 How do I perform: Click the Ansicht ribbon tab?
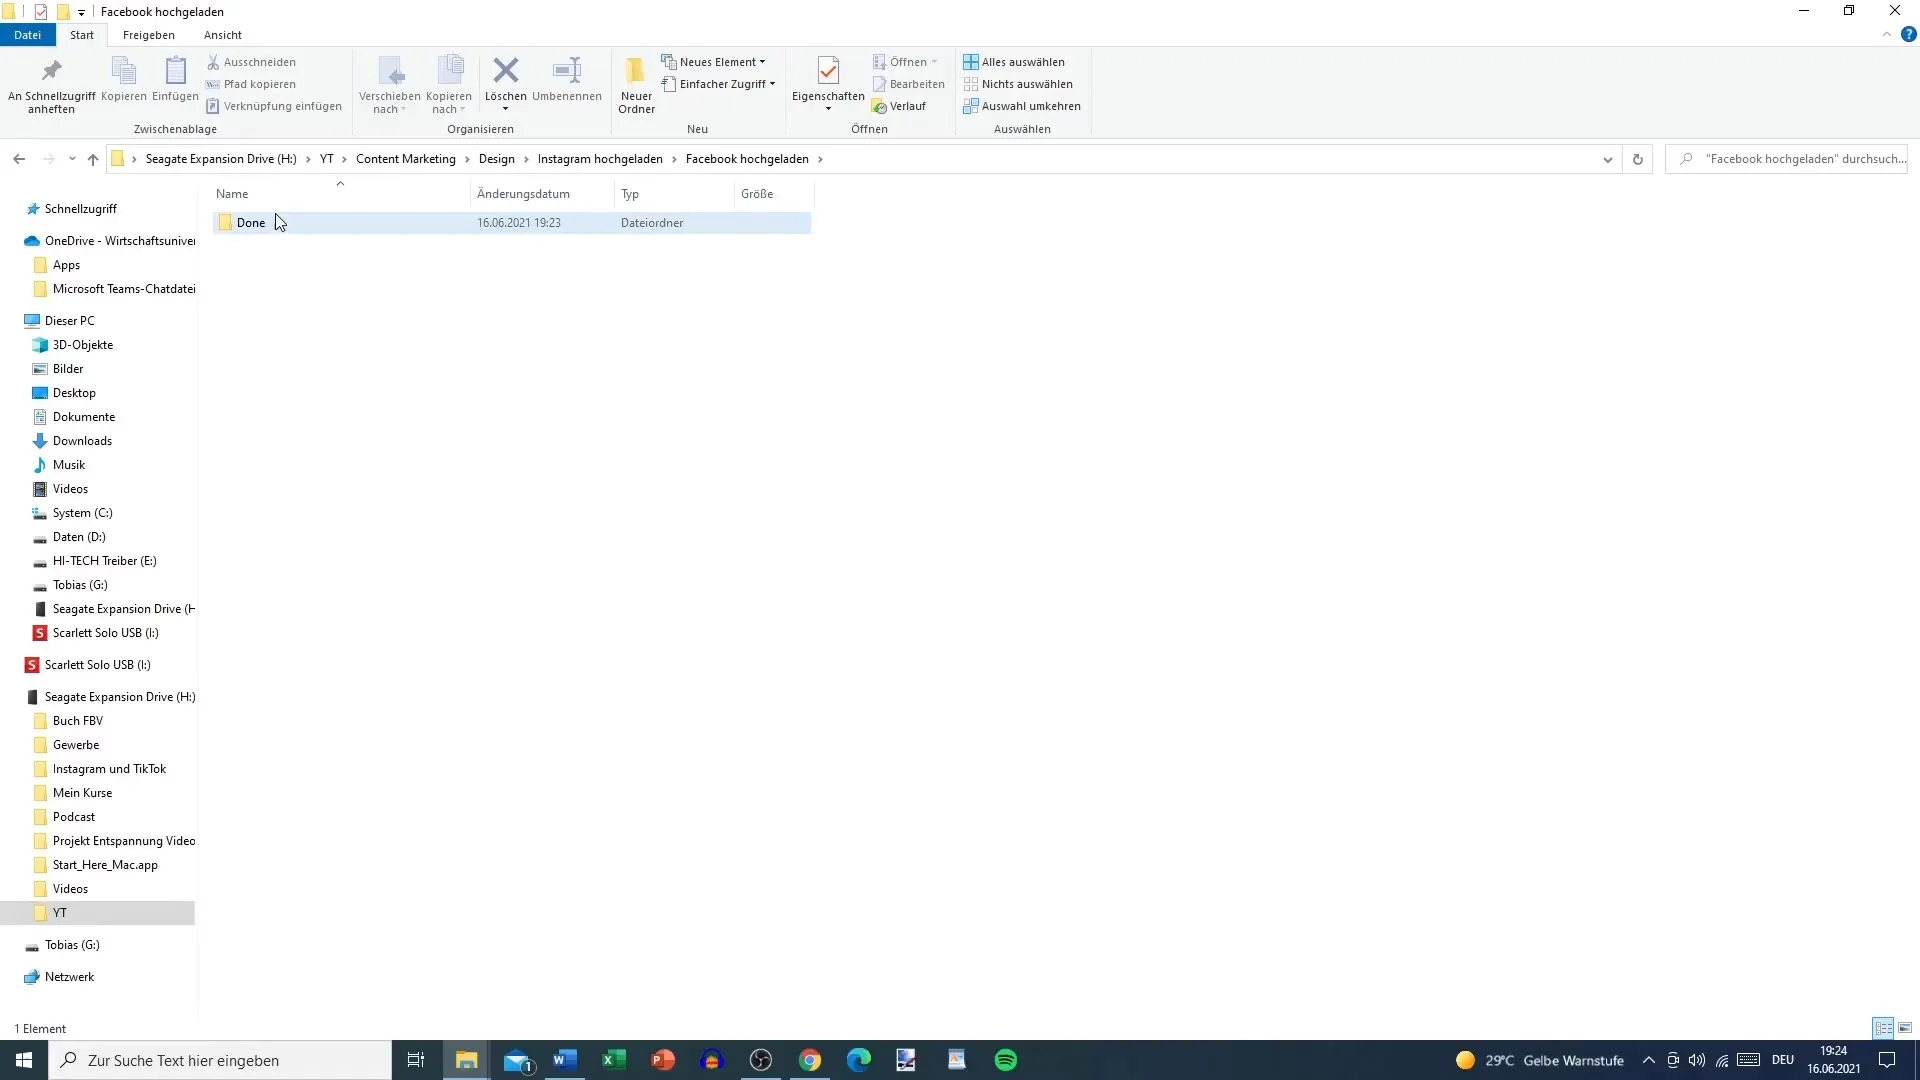[x=223, y=36]
